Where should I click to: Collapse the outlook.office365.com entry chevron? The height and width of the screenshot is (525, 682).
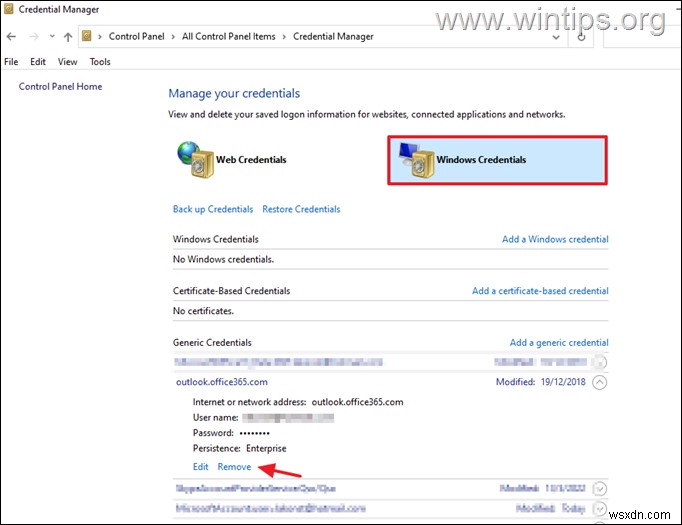[600, 382]
